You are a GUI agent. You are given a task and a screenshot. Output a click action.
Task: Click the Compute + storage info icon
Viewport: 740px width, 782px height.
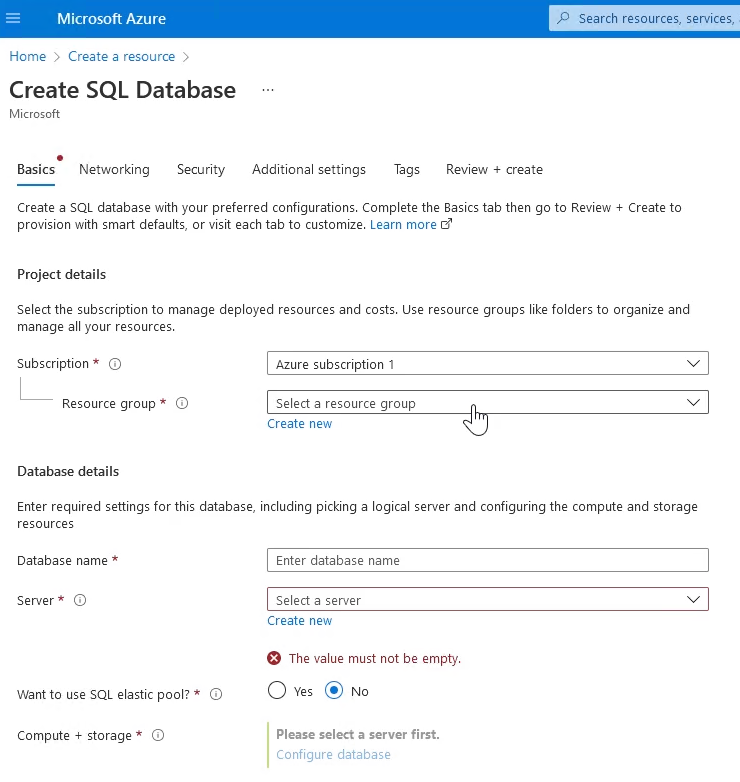(158, 735)
